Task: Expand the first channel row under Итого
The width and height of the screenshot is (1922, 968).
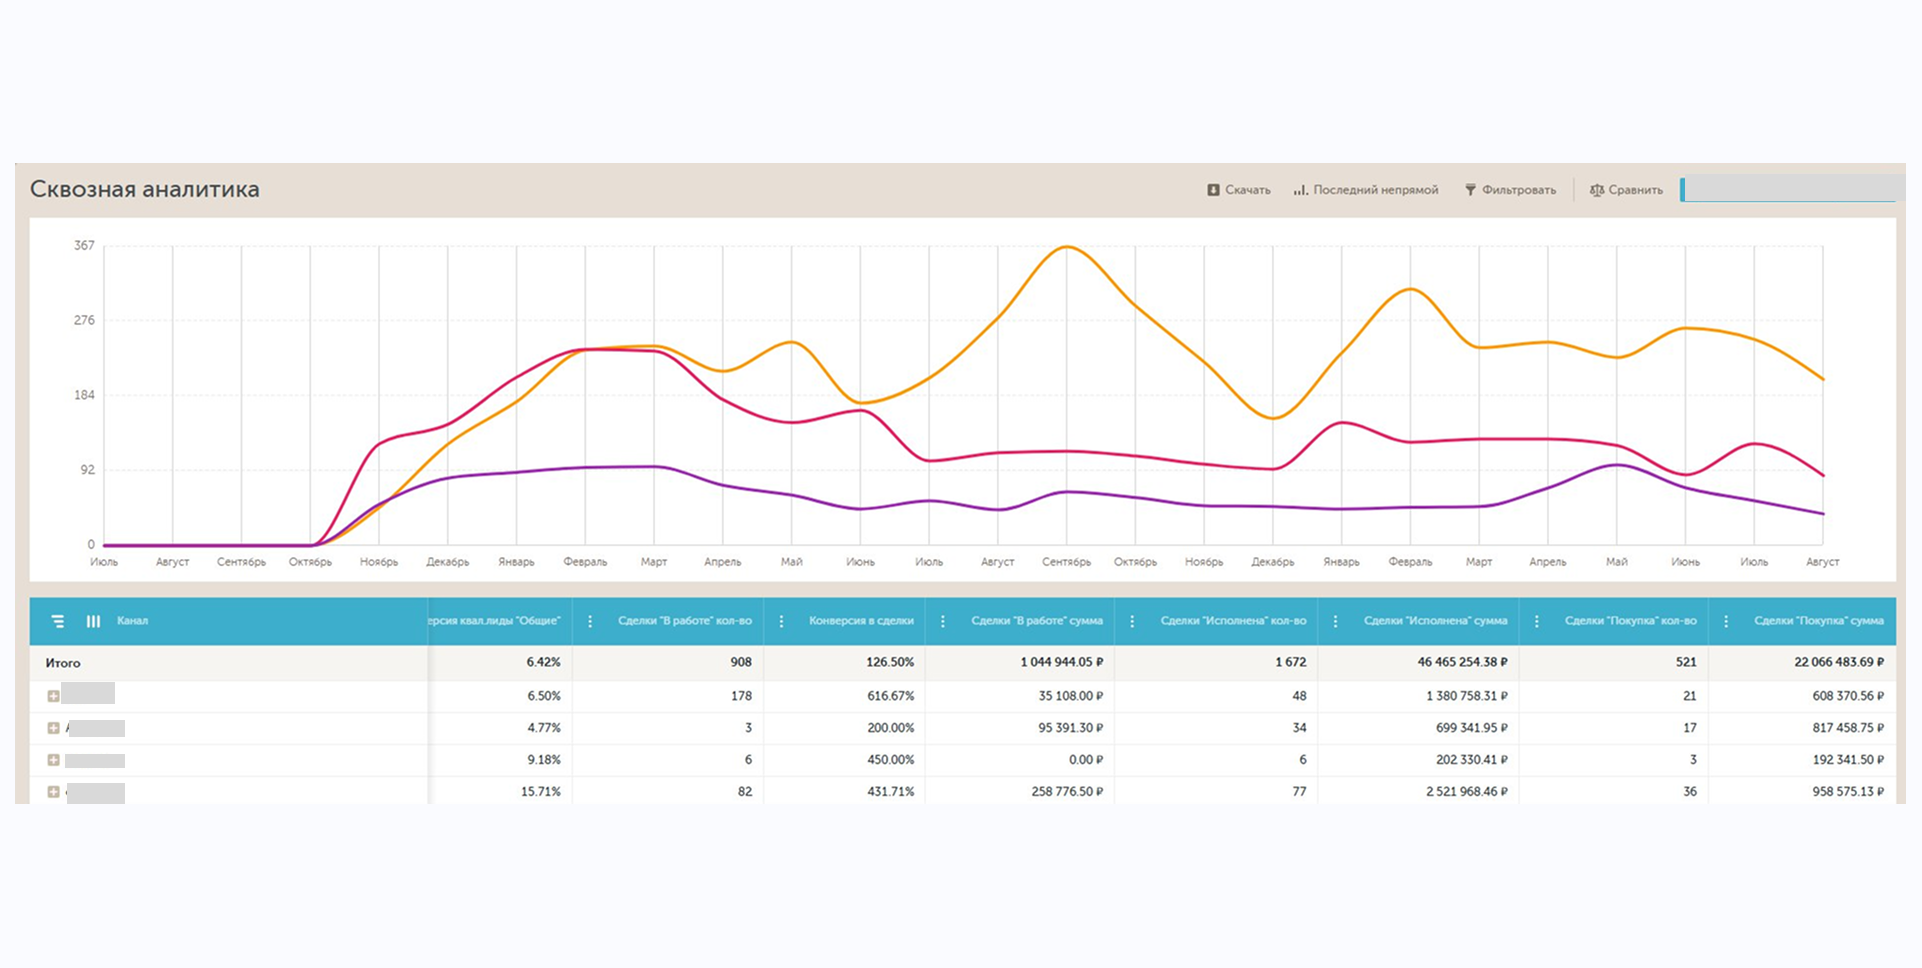Action: click(53, 696)
